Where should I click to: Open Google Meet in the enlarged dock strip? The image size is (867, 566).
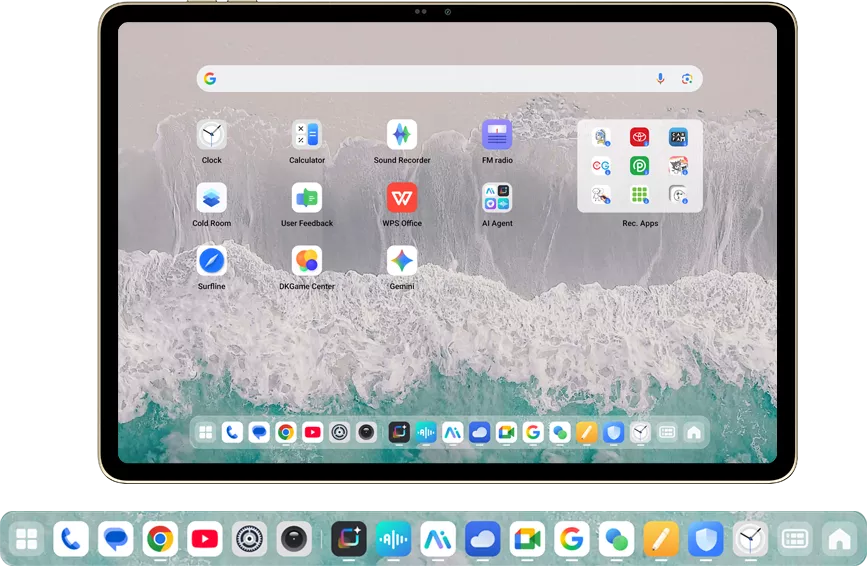point(526,540)
